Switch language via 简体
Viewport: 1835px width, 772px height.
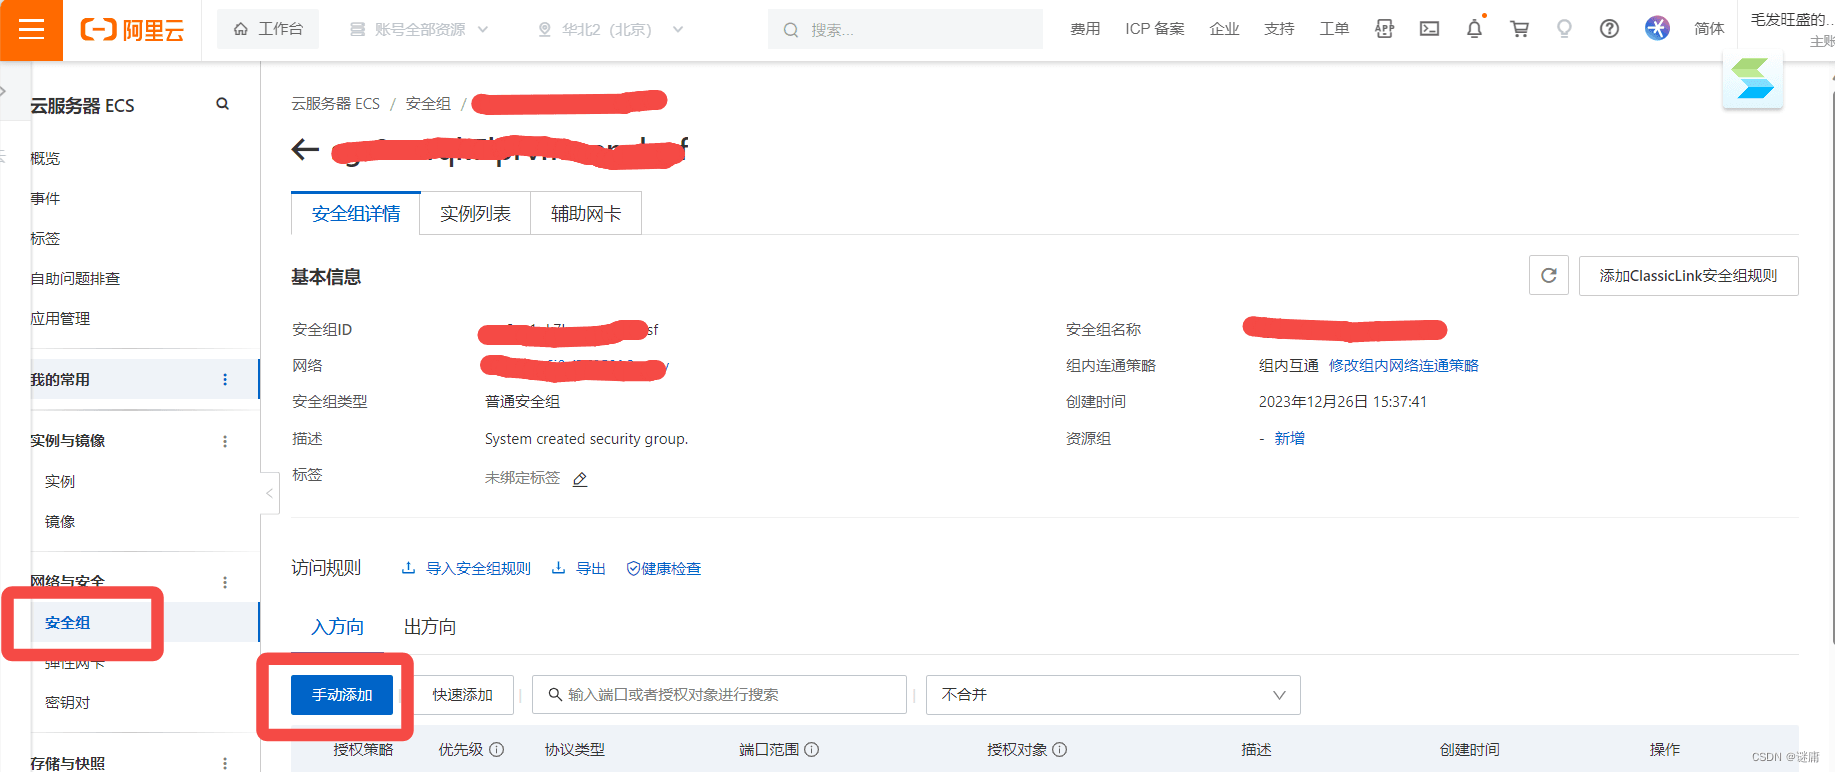(x=1709, y=29)
